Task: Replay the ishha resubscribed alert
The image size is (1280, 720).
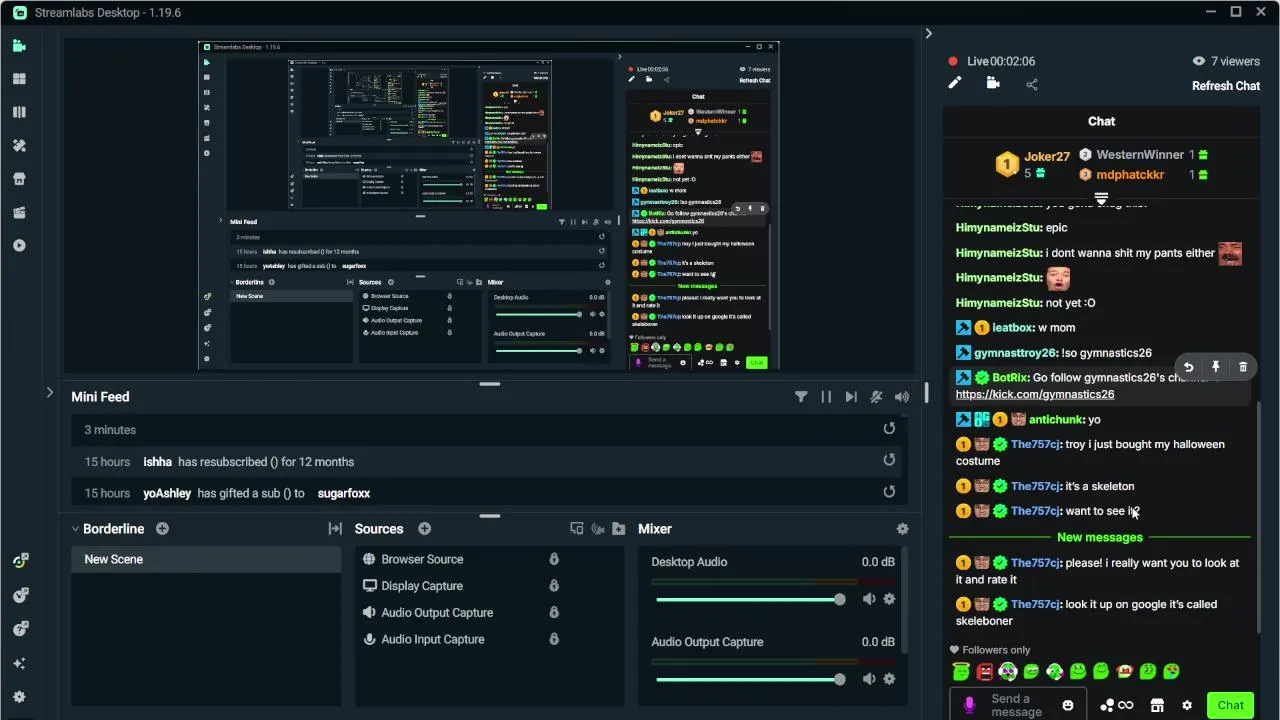Action: [x=889, y=460]
